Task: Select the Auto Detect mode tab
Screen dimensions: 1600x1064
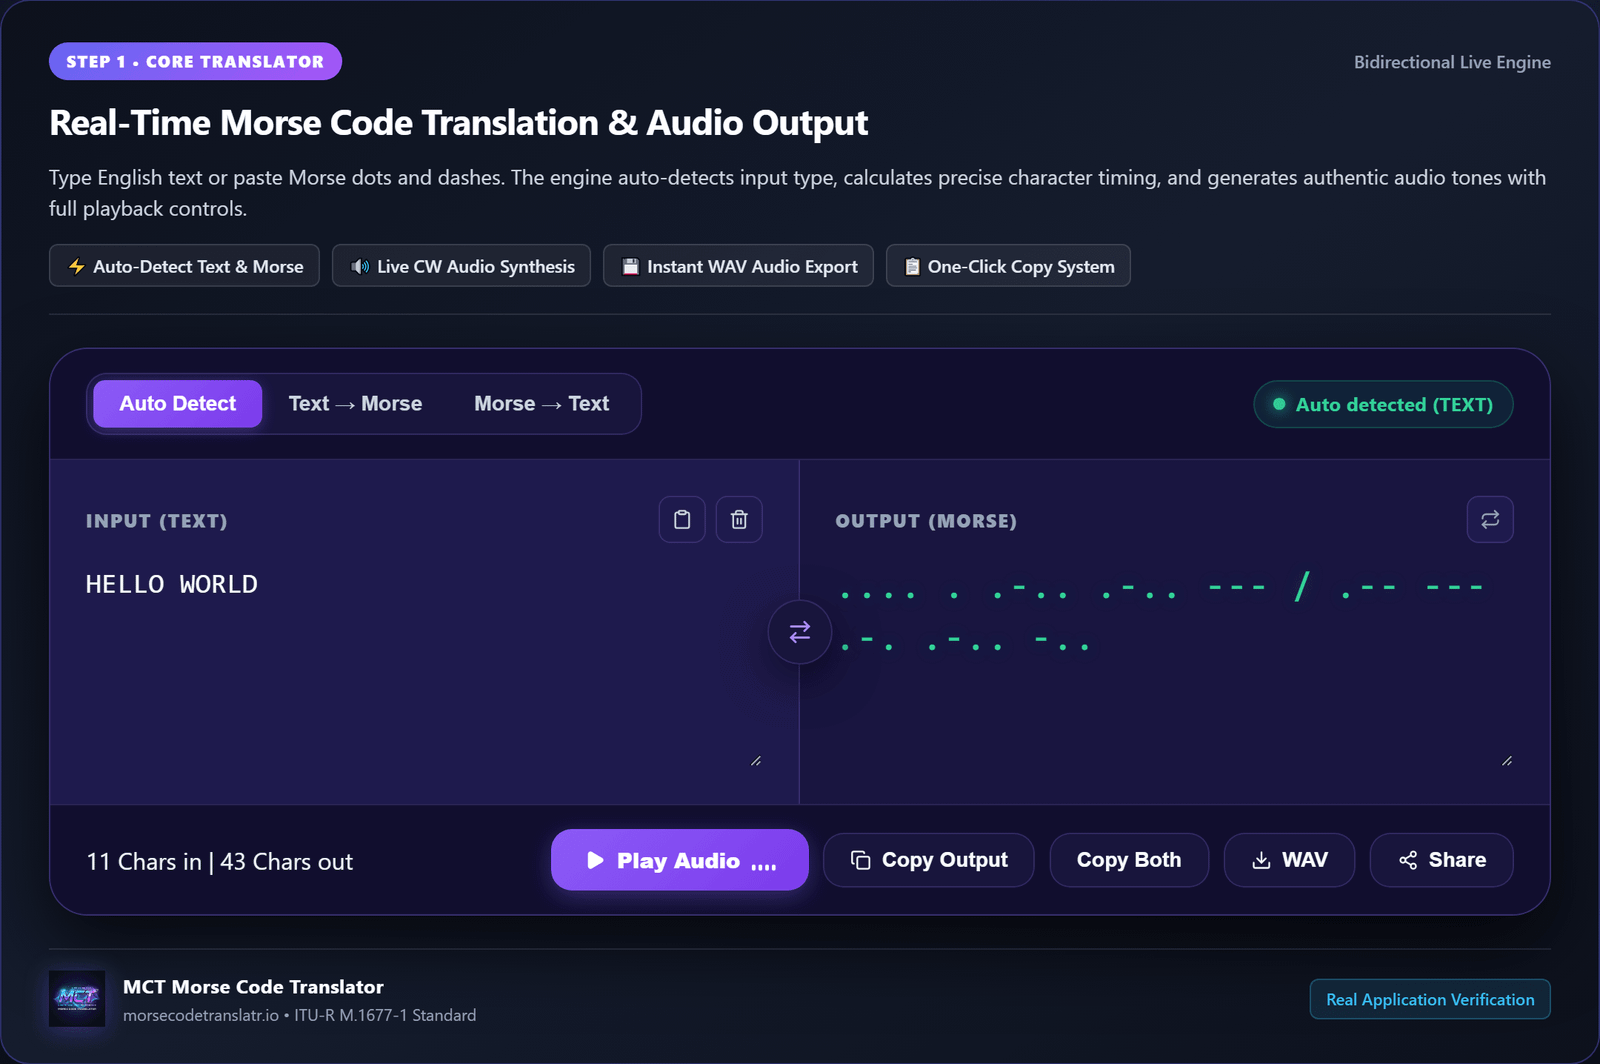Action: pyautogui.click(x=178, y=404)
